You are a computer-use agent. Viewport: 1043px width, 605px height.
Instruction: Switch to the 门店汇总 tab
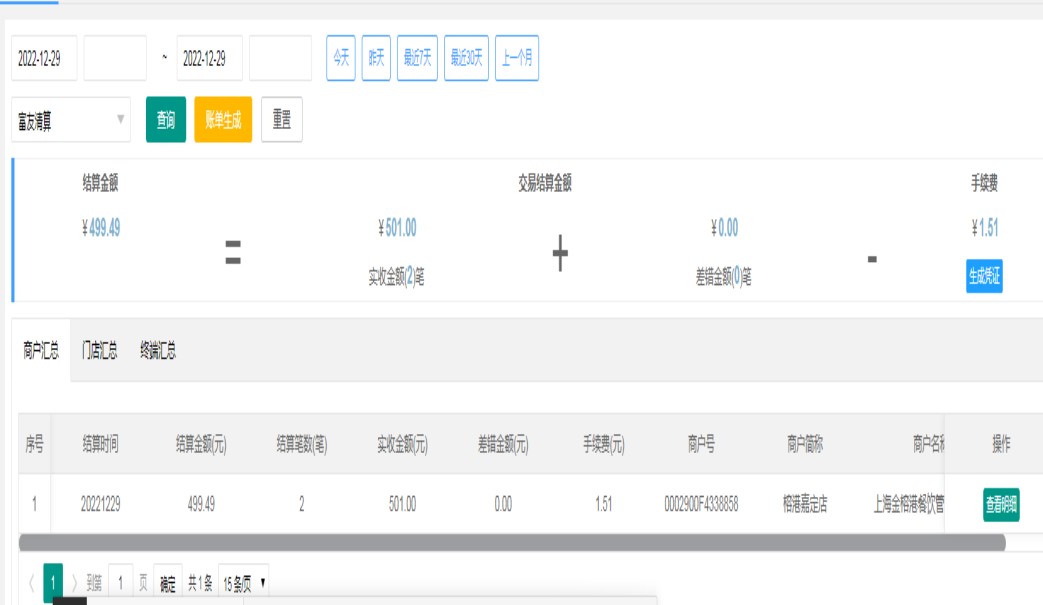point(99,351)
